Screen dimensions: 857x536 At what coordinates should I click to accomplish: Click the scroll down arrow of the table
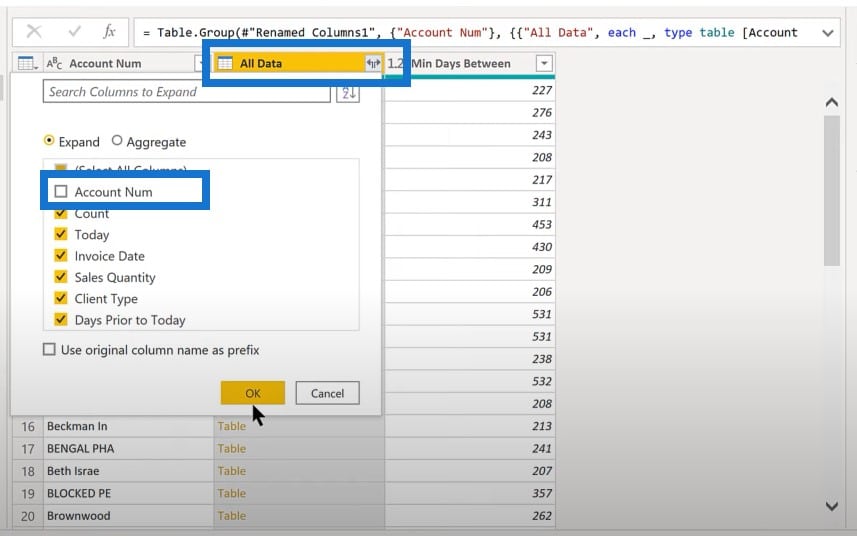click(x=831, y=506)
